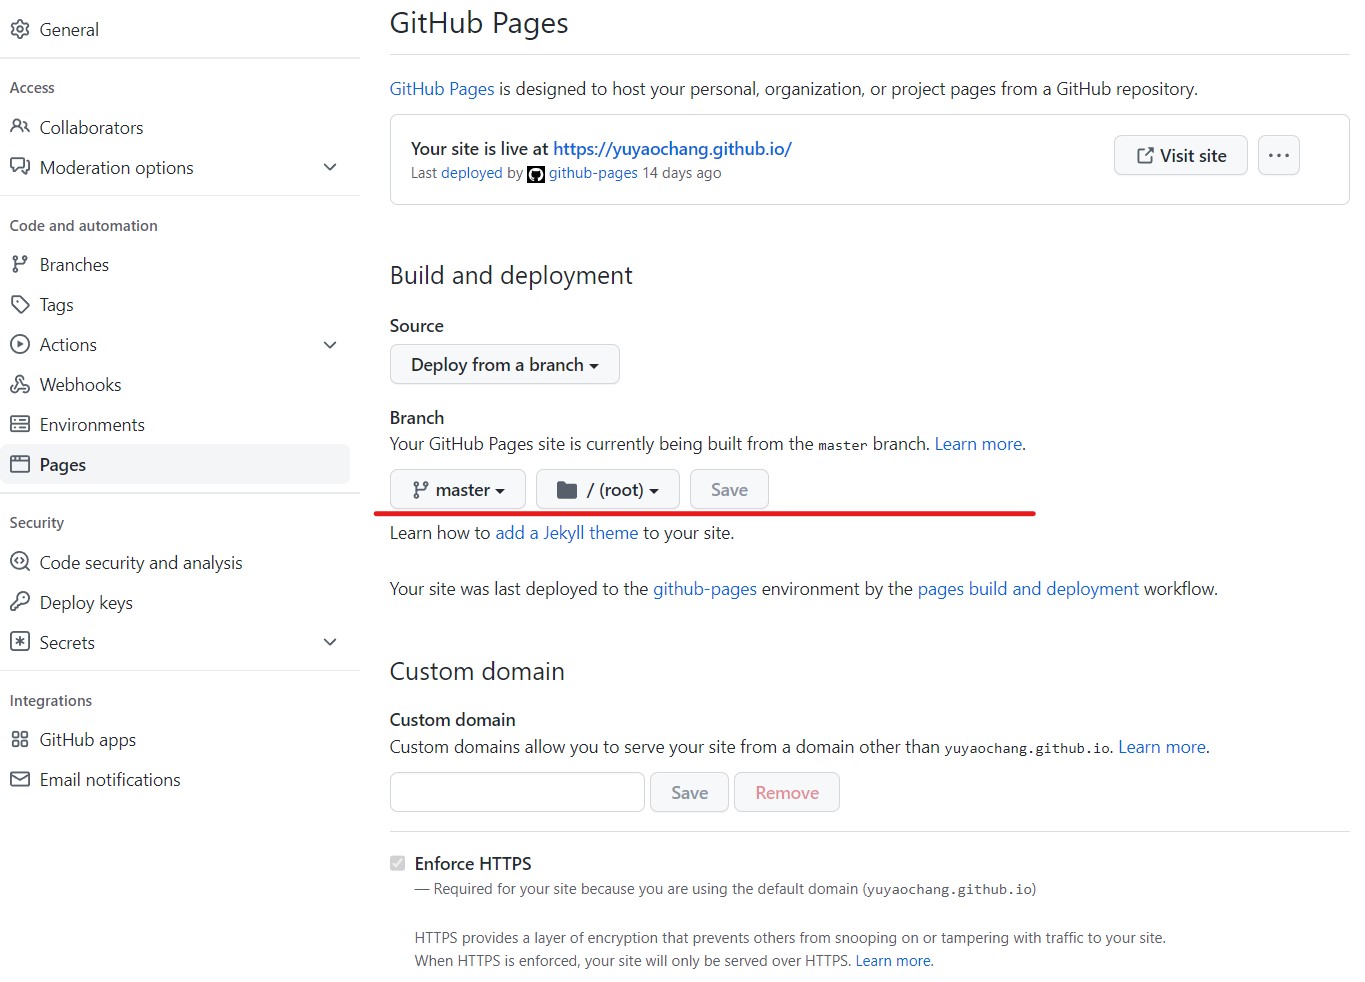Click the Email notifications envelope icon

point(19,779)
